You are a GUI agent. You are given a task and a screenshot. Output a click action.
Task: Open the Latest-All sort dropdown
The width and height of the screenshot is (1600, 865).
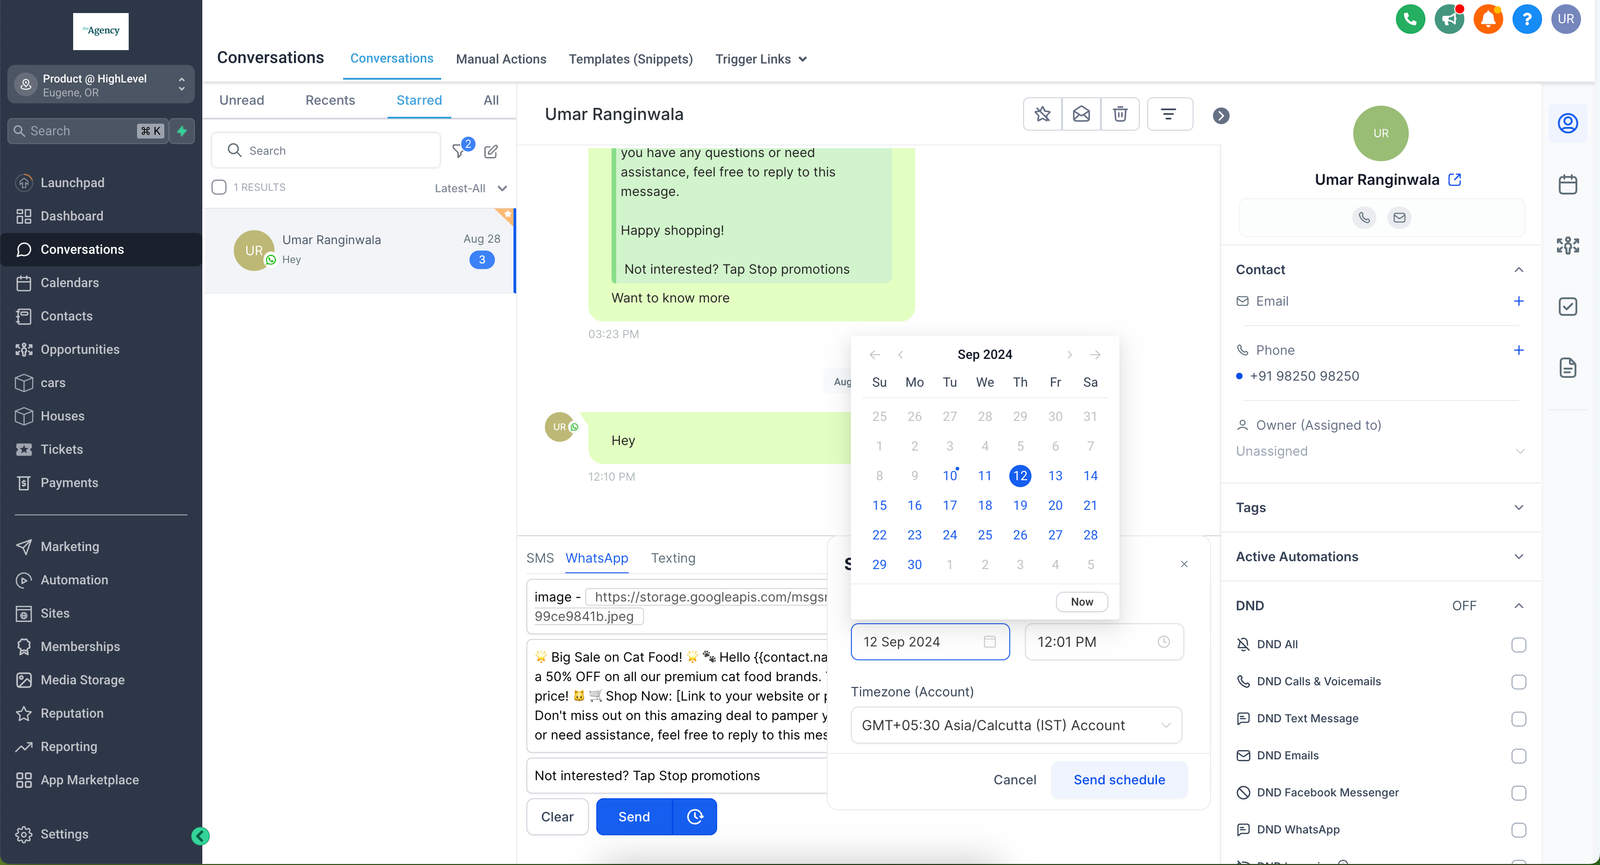(x=470, y=188)
